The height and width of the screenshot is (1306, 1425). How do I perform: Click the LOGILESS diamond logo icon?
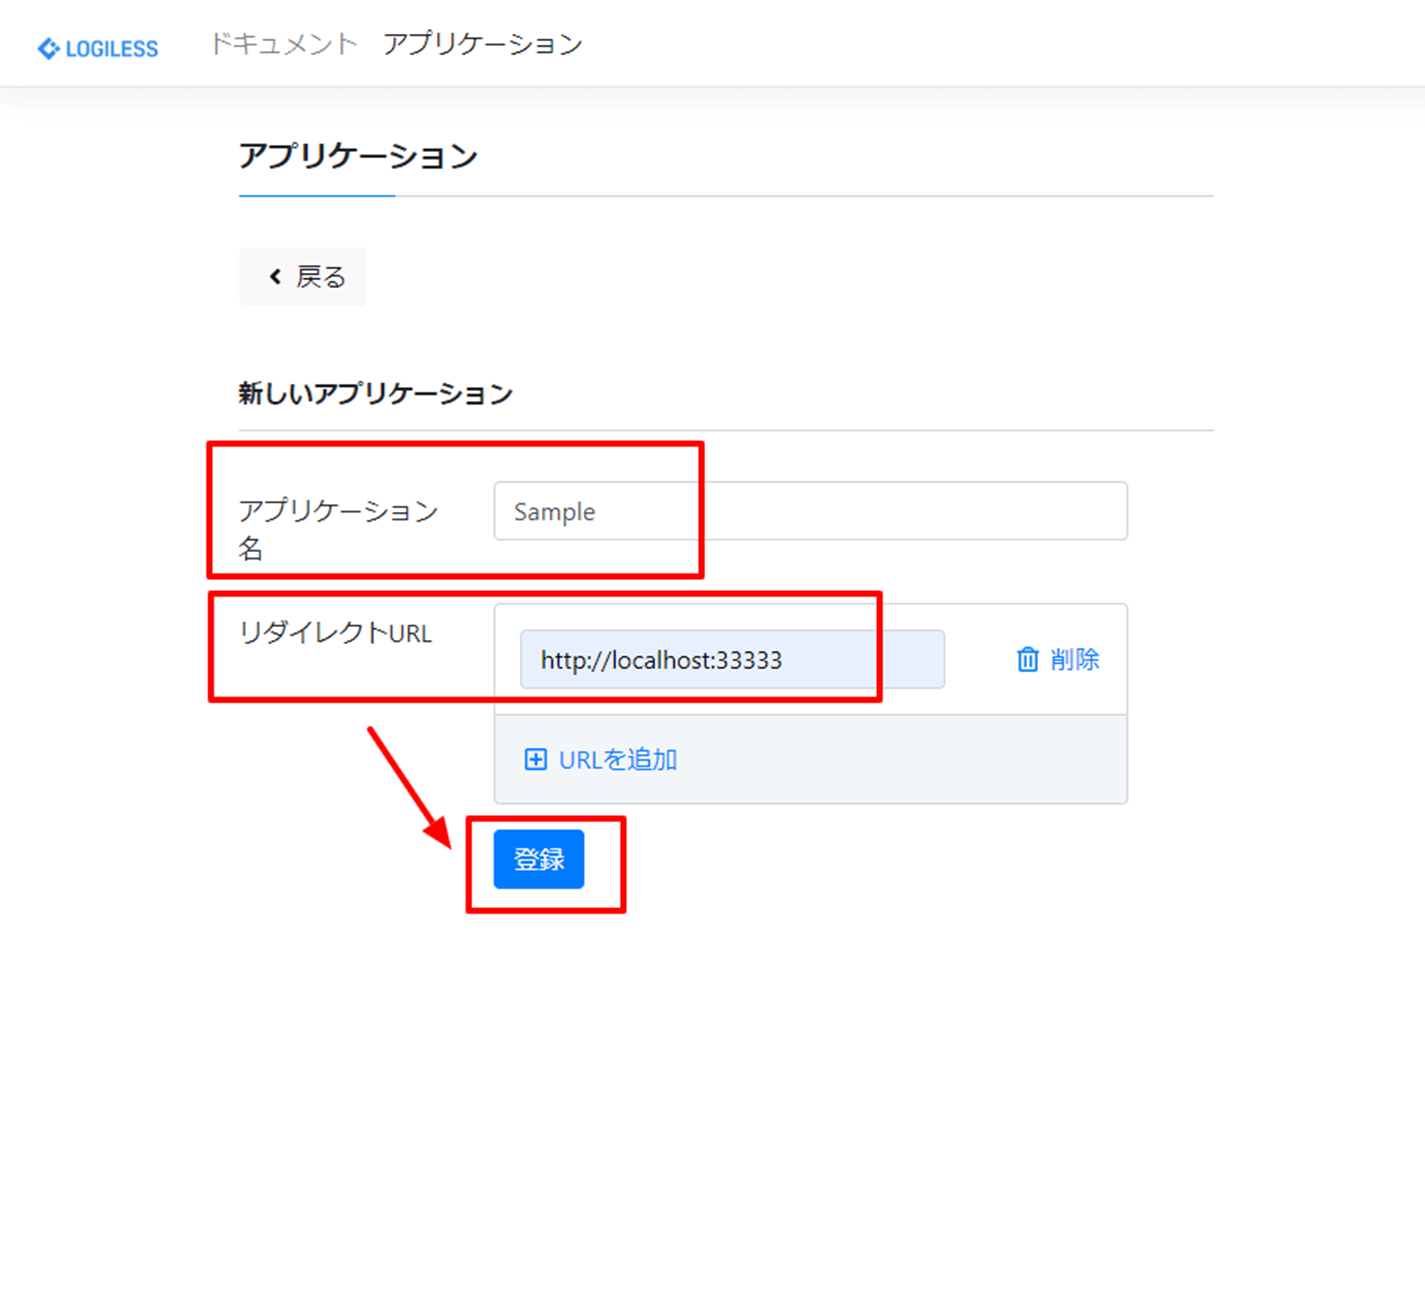coord(48,48)
